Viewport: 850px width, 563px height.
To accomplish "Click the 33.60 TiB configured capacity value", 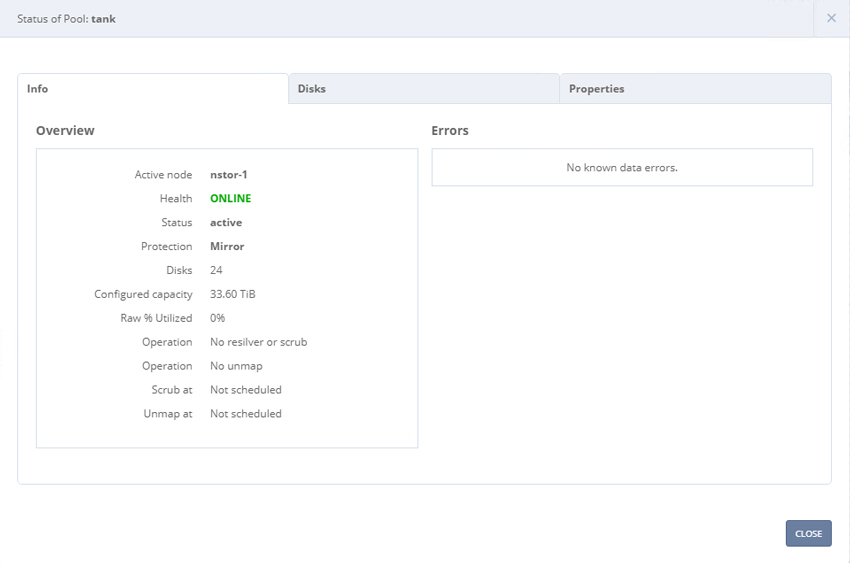I will pos(233,294).
